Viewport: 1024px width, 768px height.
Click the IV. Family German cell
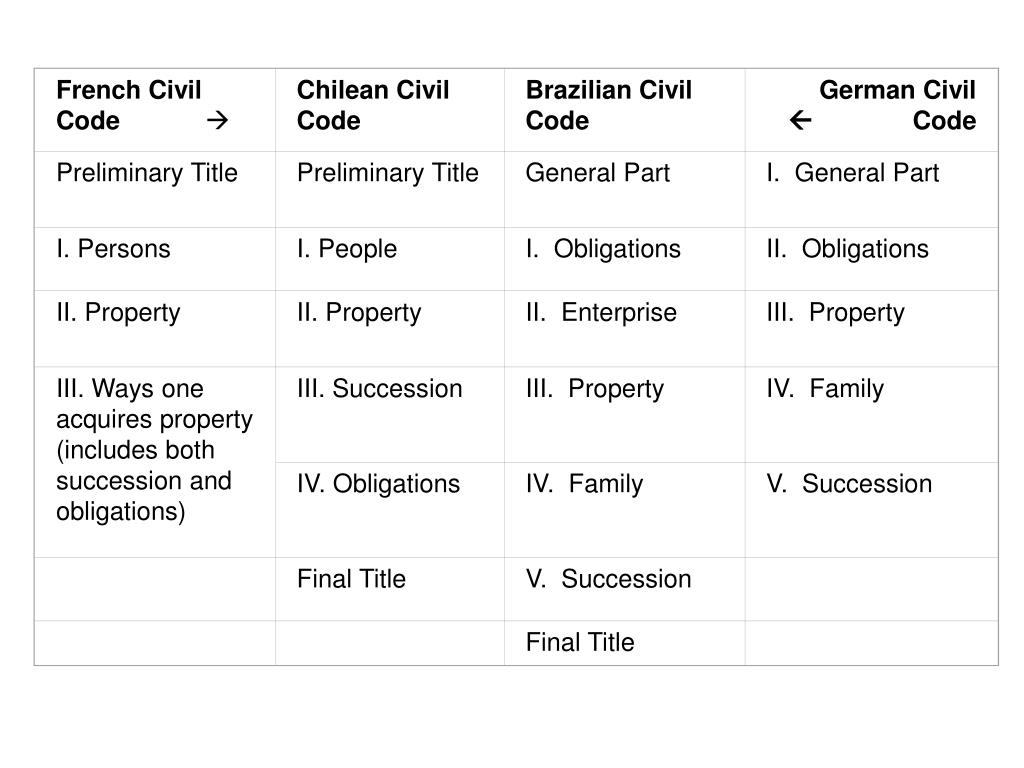872,415
